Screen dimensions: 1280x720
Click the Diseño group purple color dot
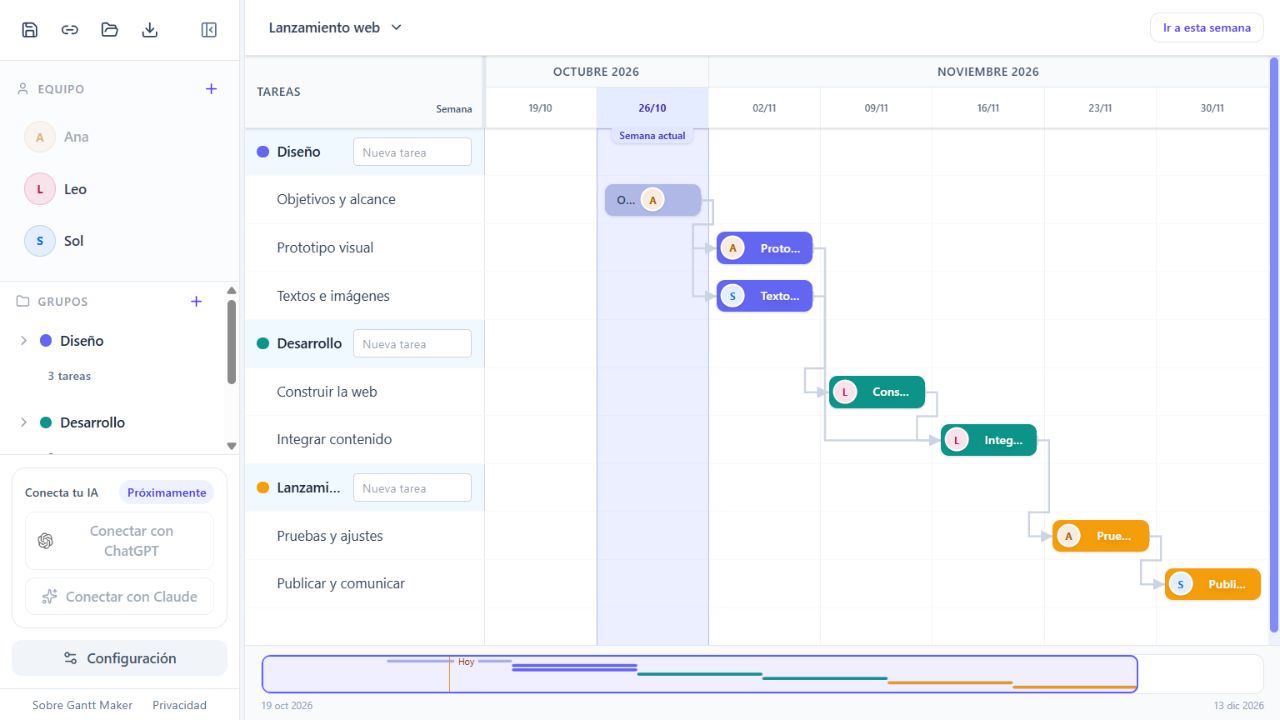pos(263,152)
